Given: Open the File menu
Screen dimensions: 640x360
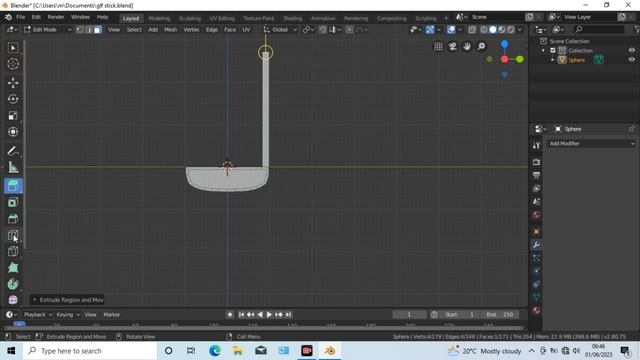Looking at the screenshot, I should coord(20,17).
